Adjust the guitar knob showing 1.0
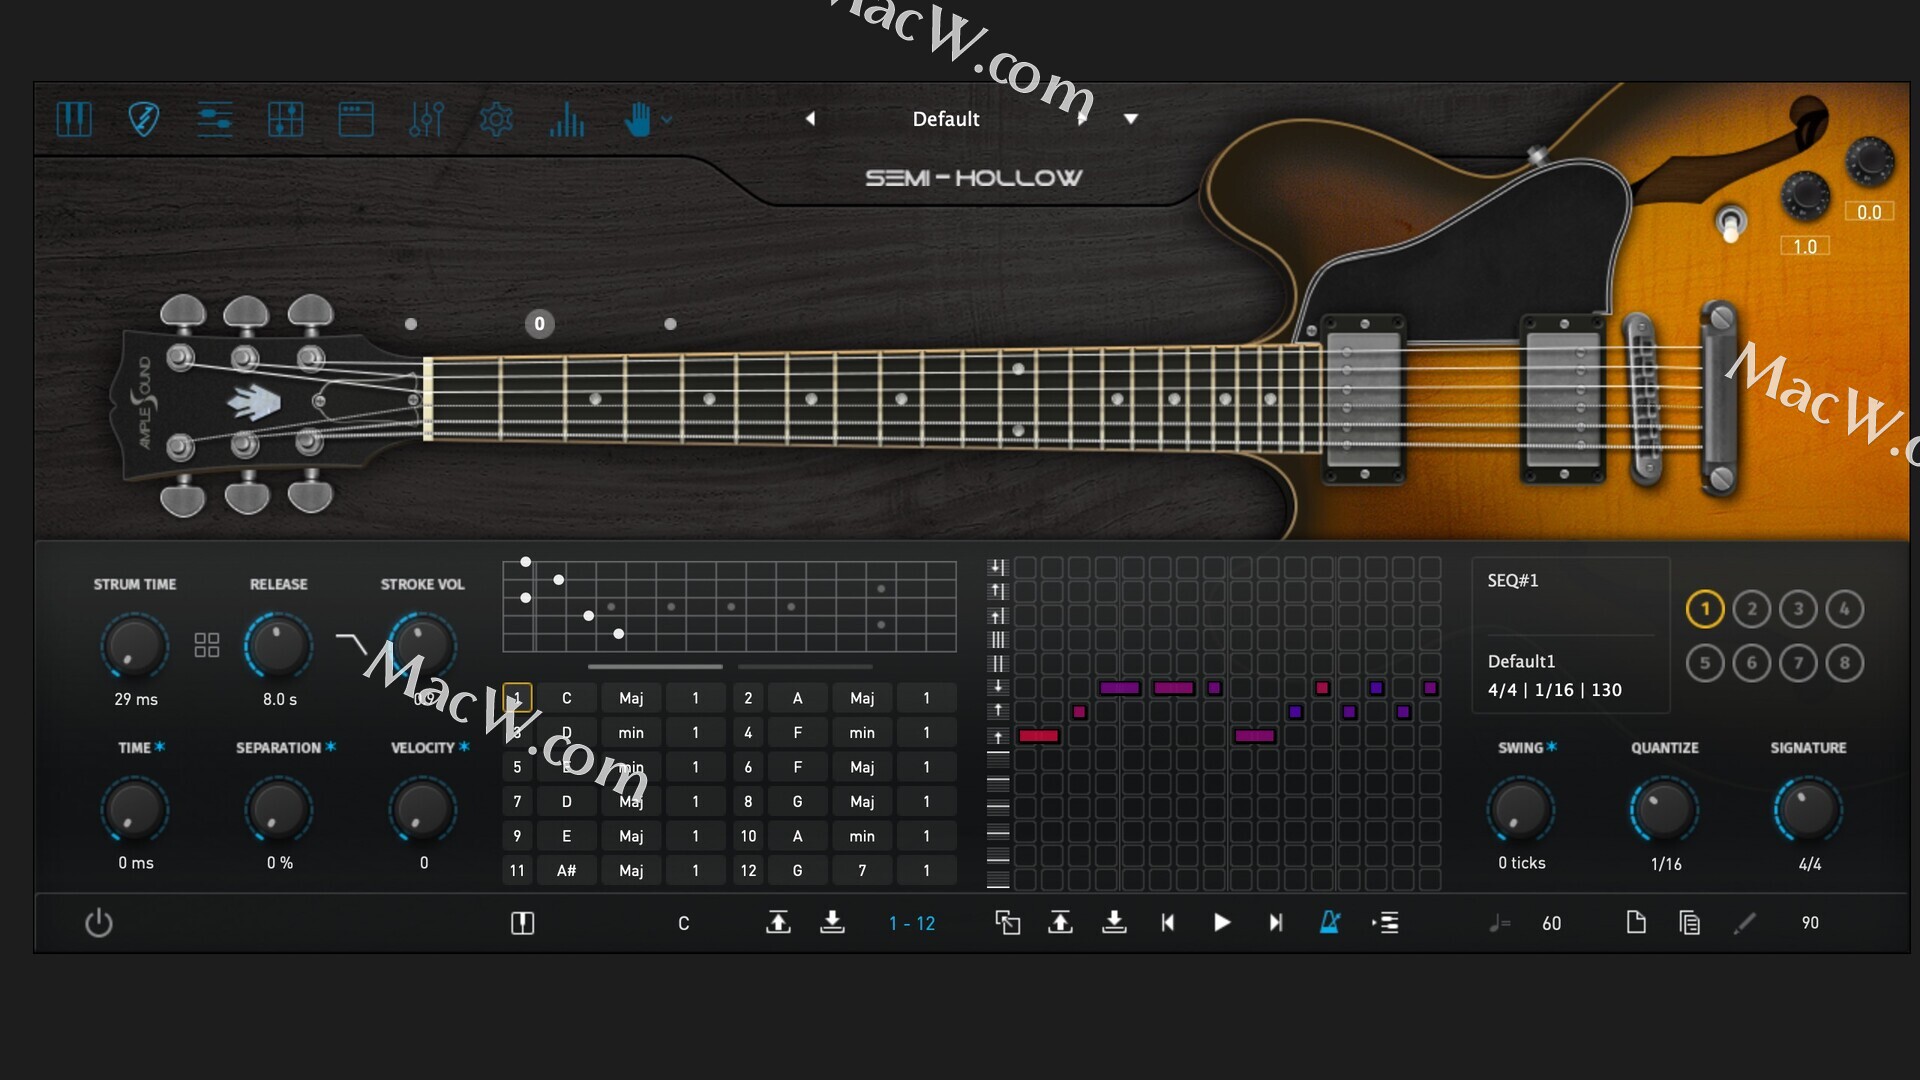The image size is (1920, 1080). pos(1805,195)
